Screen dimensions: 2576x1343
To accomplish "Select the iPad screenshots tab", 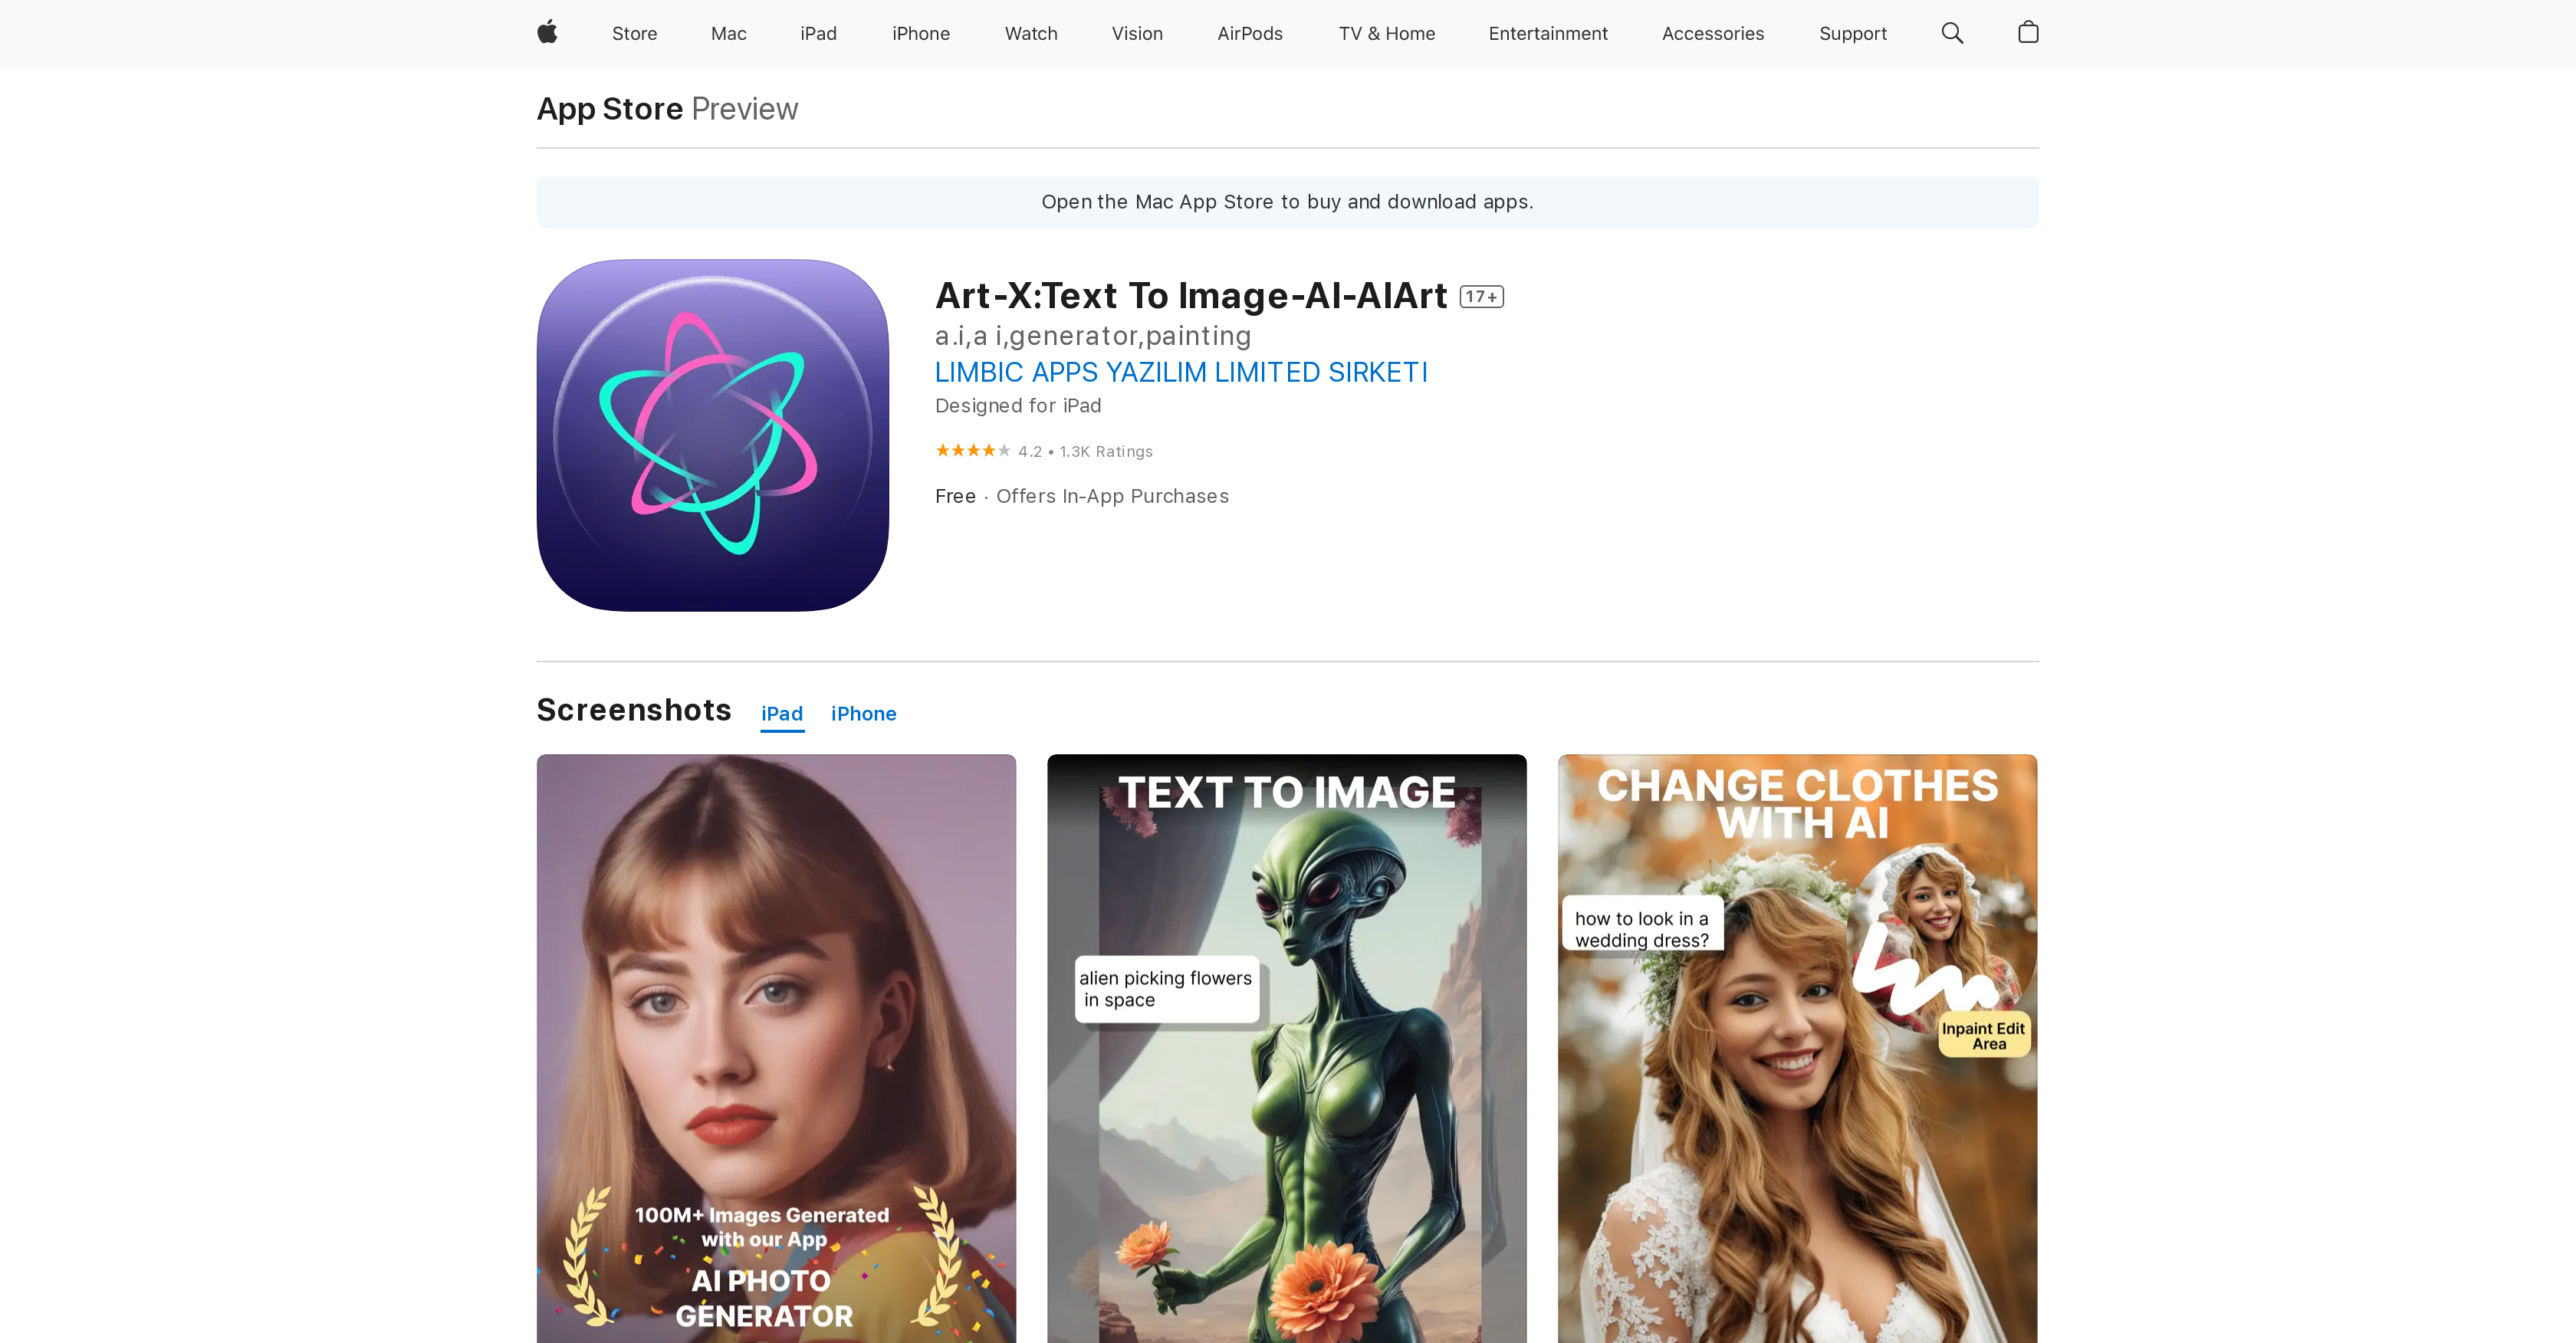I will coord(782,713).
